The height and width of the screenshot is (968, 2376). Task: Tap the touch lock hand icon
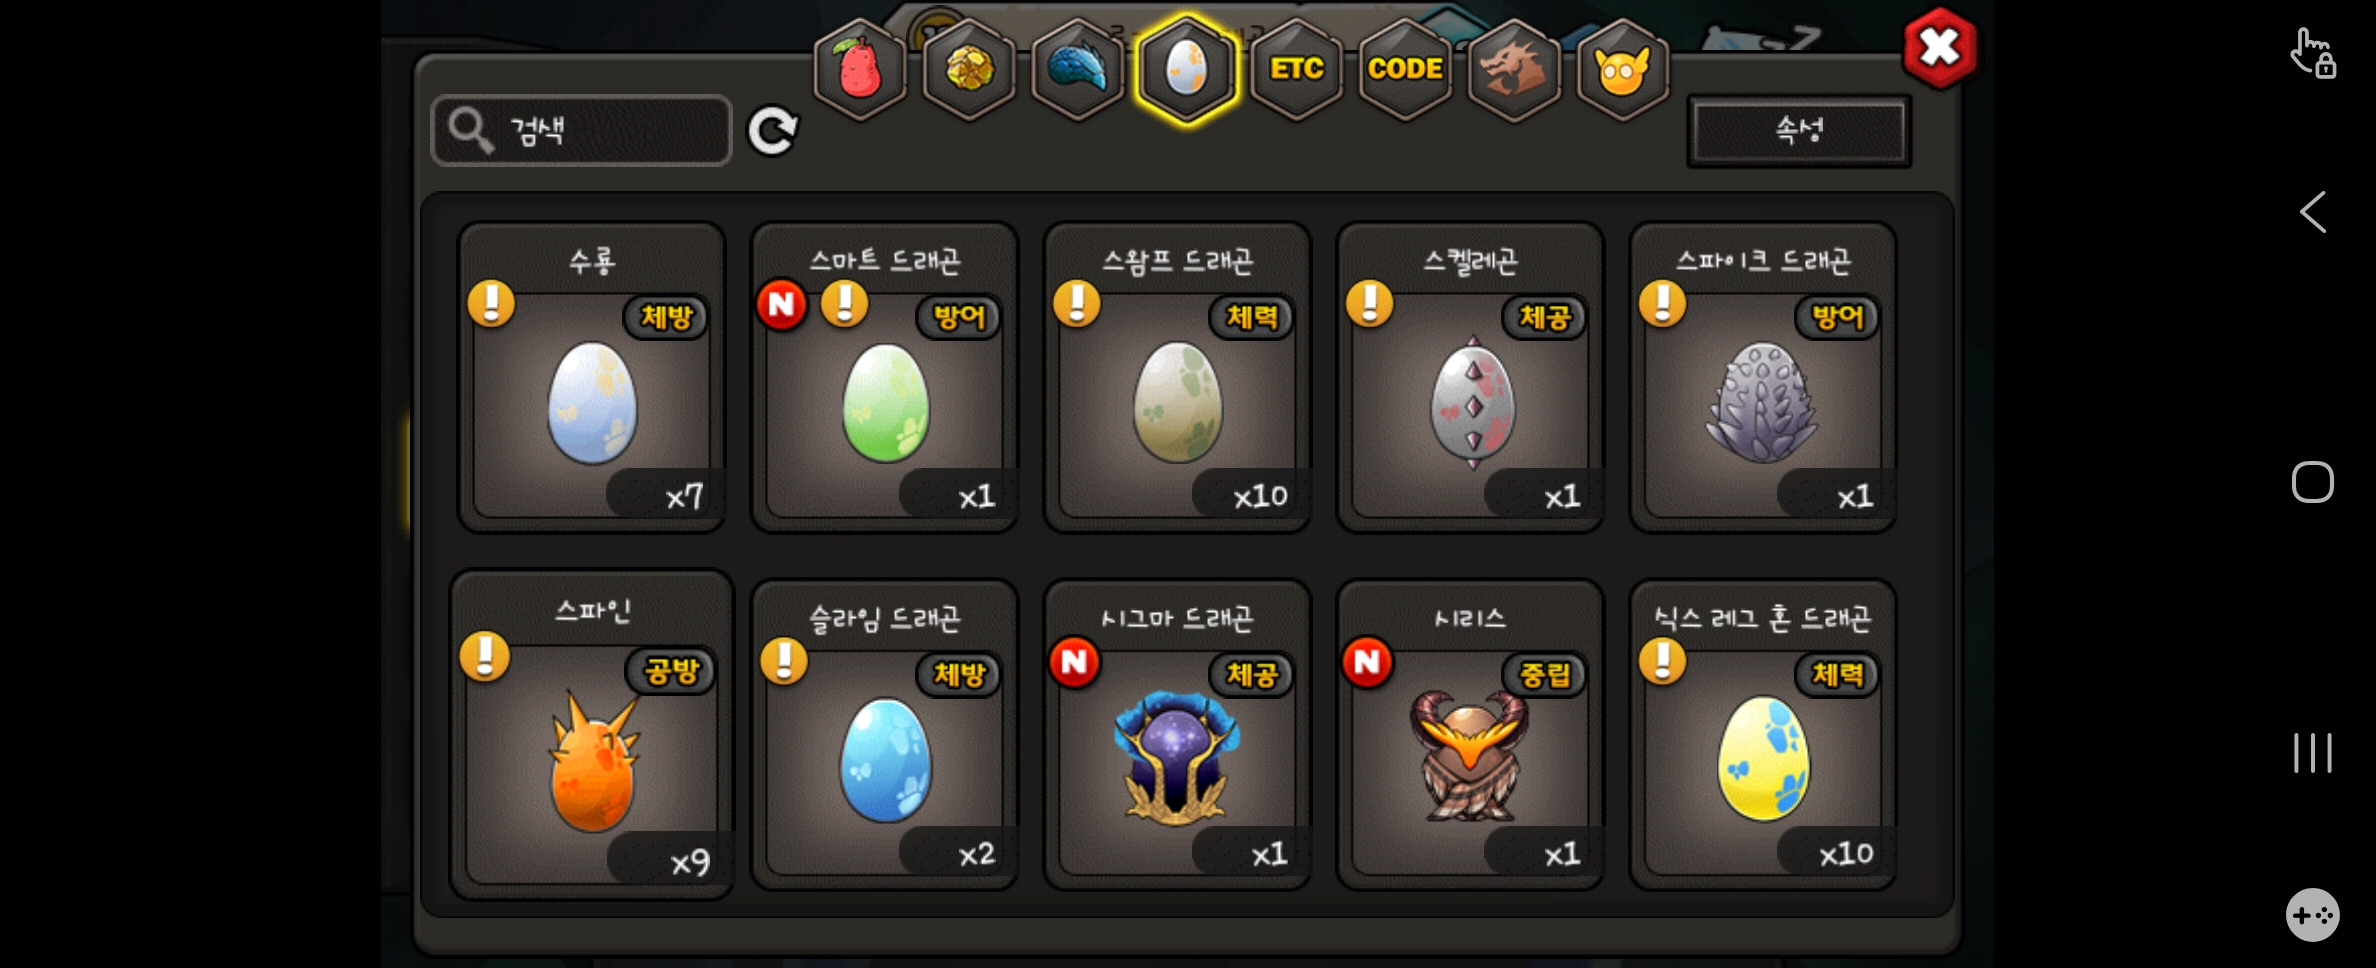point(2313,53)
